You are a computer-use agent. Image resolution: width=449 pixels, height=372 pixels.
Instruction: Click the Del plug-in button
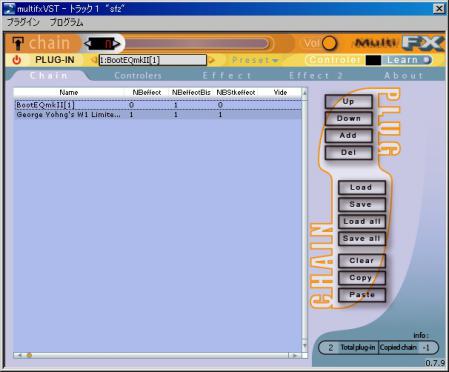(x=349, y=153)
